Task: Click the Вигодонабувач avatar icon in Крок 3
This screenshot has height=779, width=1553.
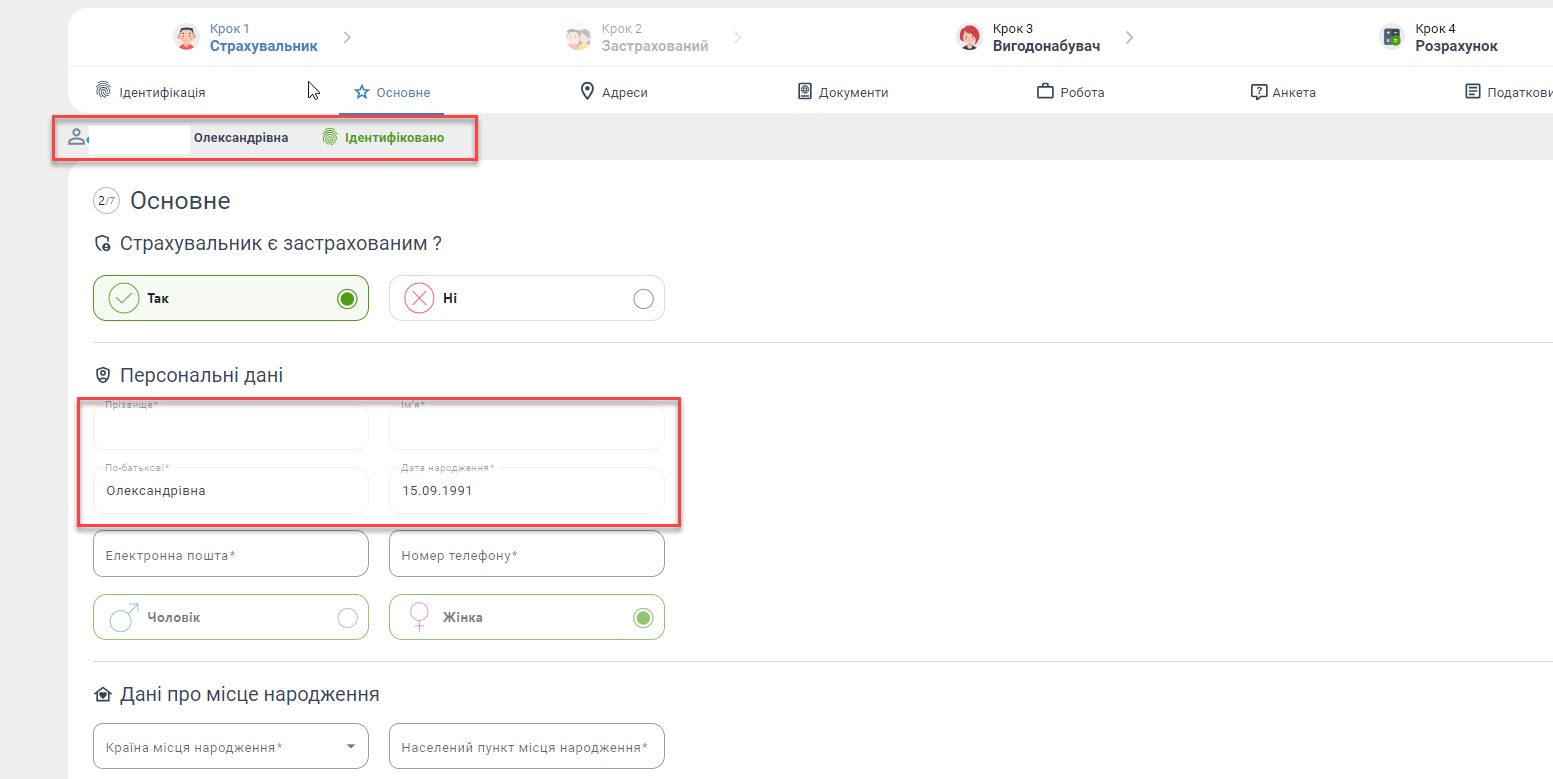Action: (x=969, y=38)
